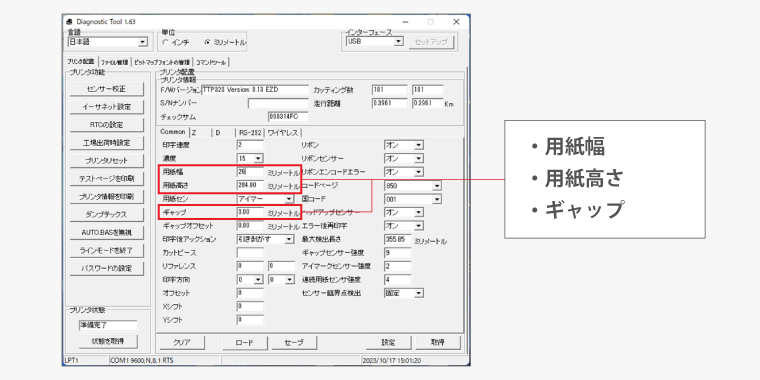Screen dimensions: 760x380
Task: Switch to the プリンタ配置 tab
Action: click(x=80, y=62)
